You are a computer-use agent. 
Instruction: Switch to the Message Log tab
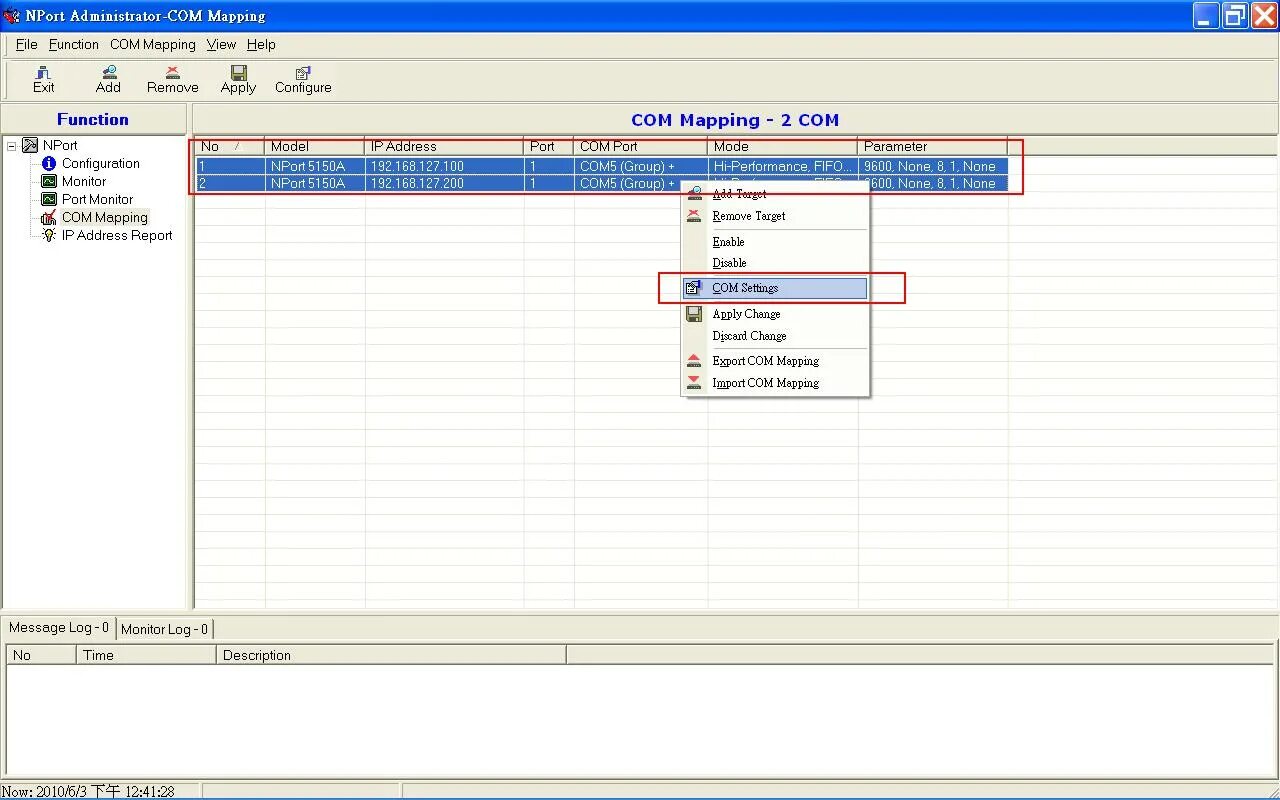(59, 628)
